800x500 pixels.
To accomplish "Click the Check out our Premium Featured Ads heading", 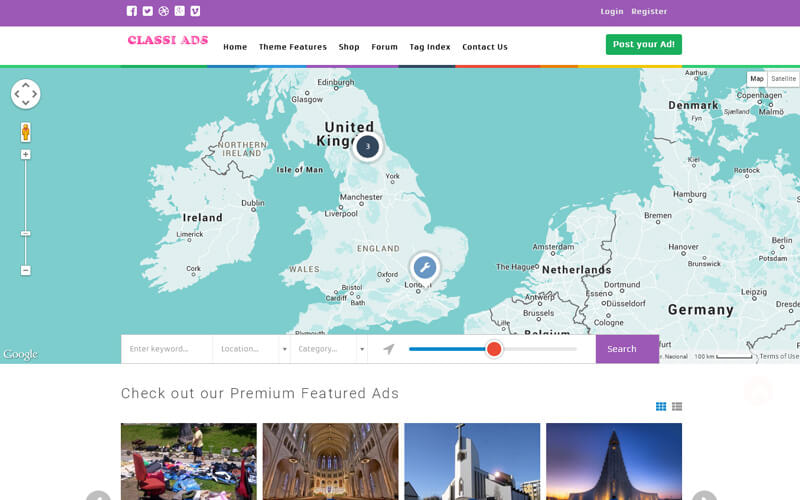I will tap(260, 393).
